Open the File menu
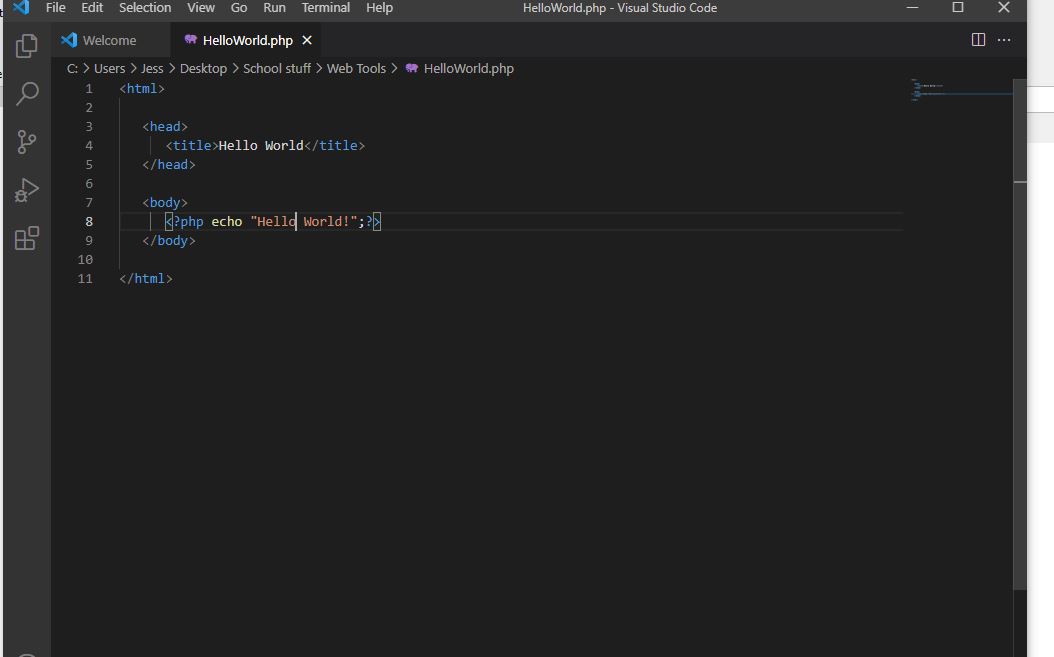This screenshot has height=657, width=1054. point(56,8)
